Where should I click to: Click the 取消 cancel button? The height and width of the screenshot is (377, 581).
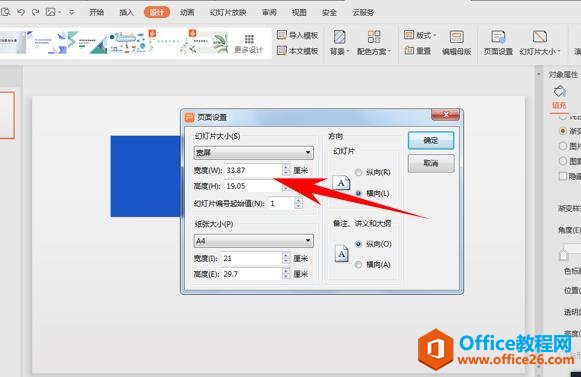pyautogui.click(x=431, y=163)
